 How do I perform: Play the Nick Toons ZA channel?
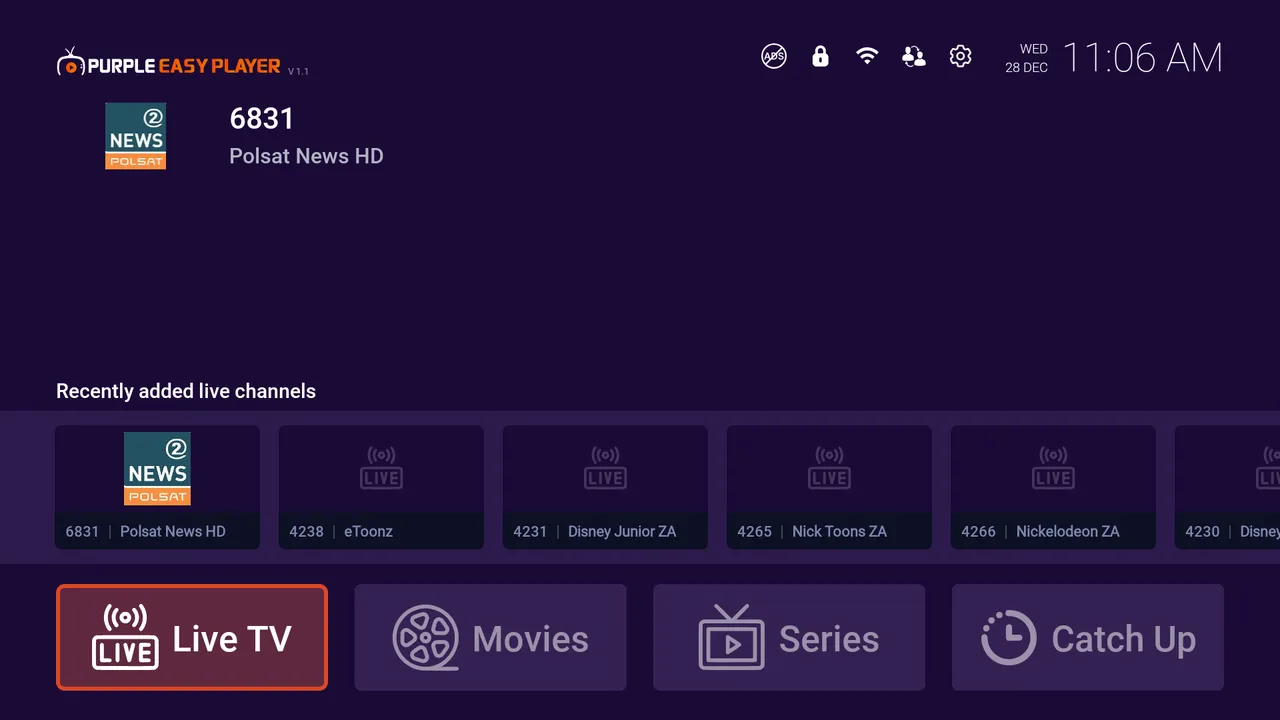pos(829,487)
